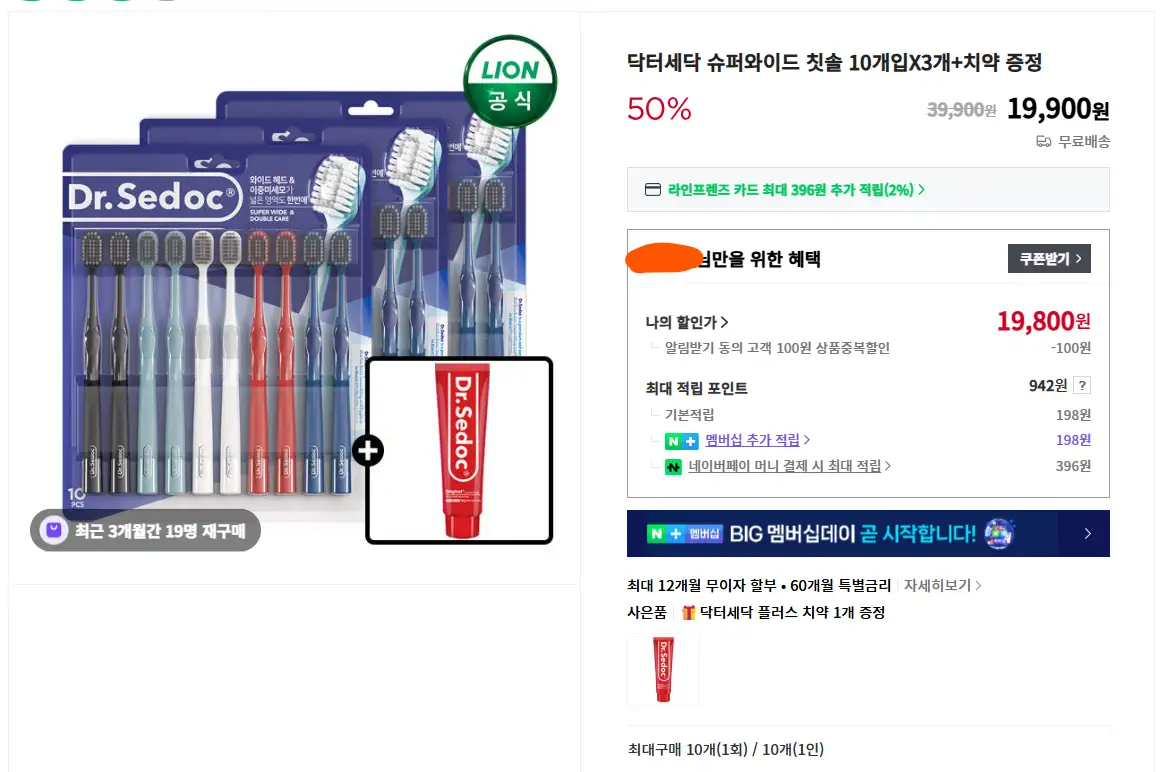This screenshot has width=1176, height=772.
Task: Click the credit card icon in the Line Friends banner
Action: click(653, 190)
